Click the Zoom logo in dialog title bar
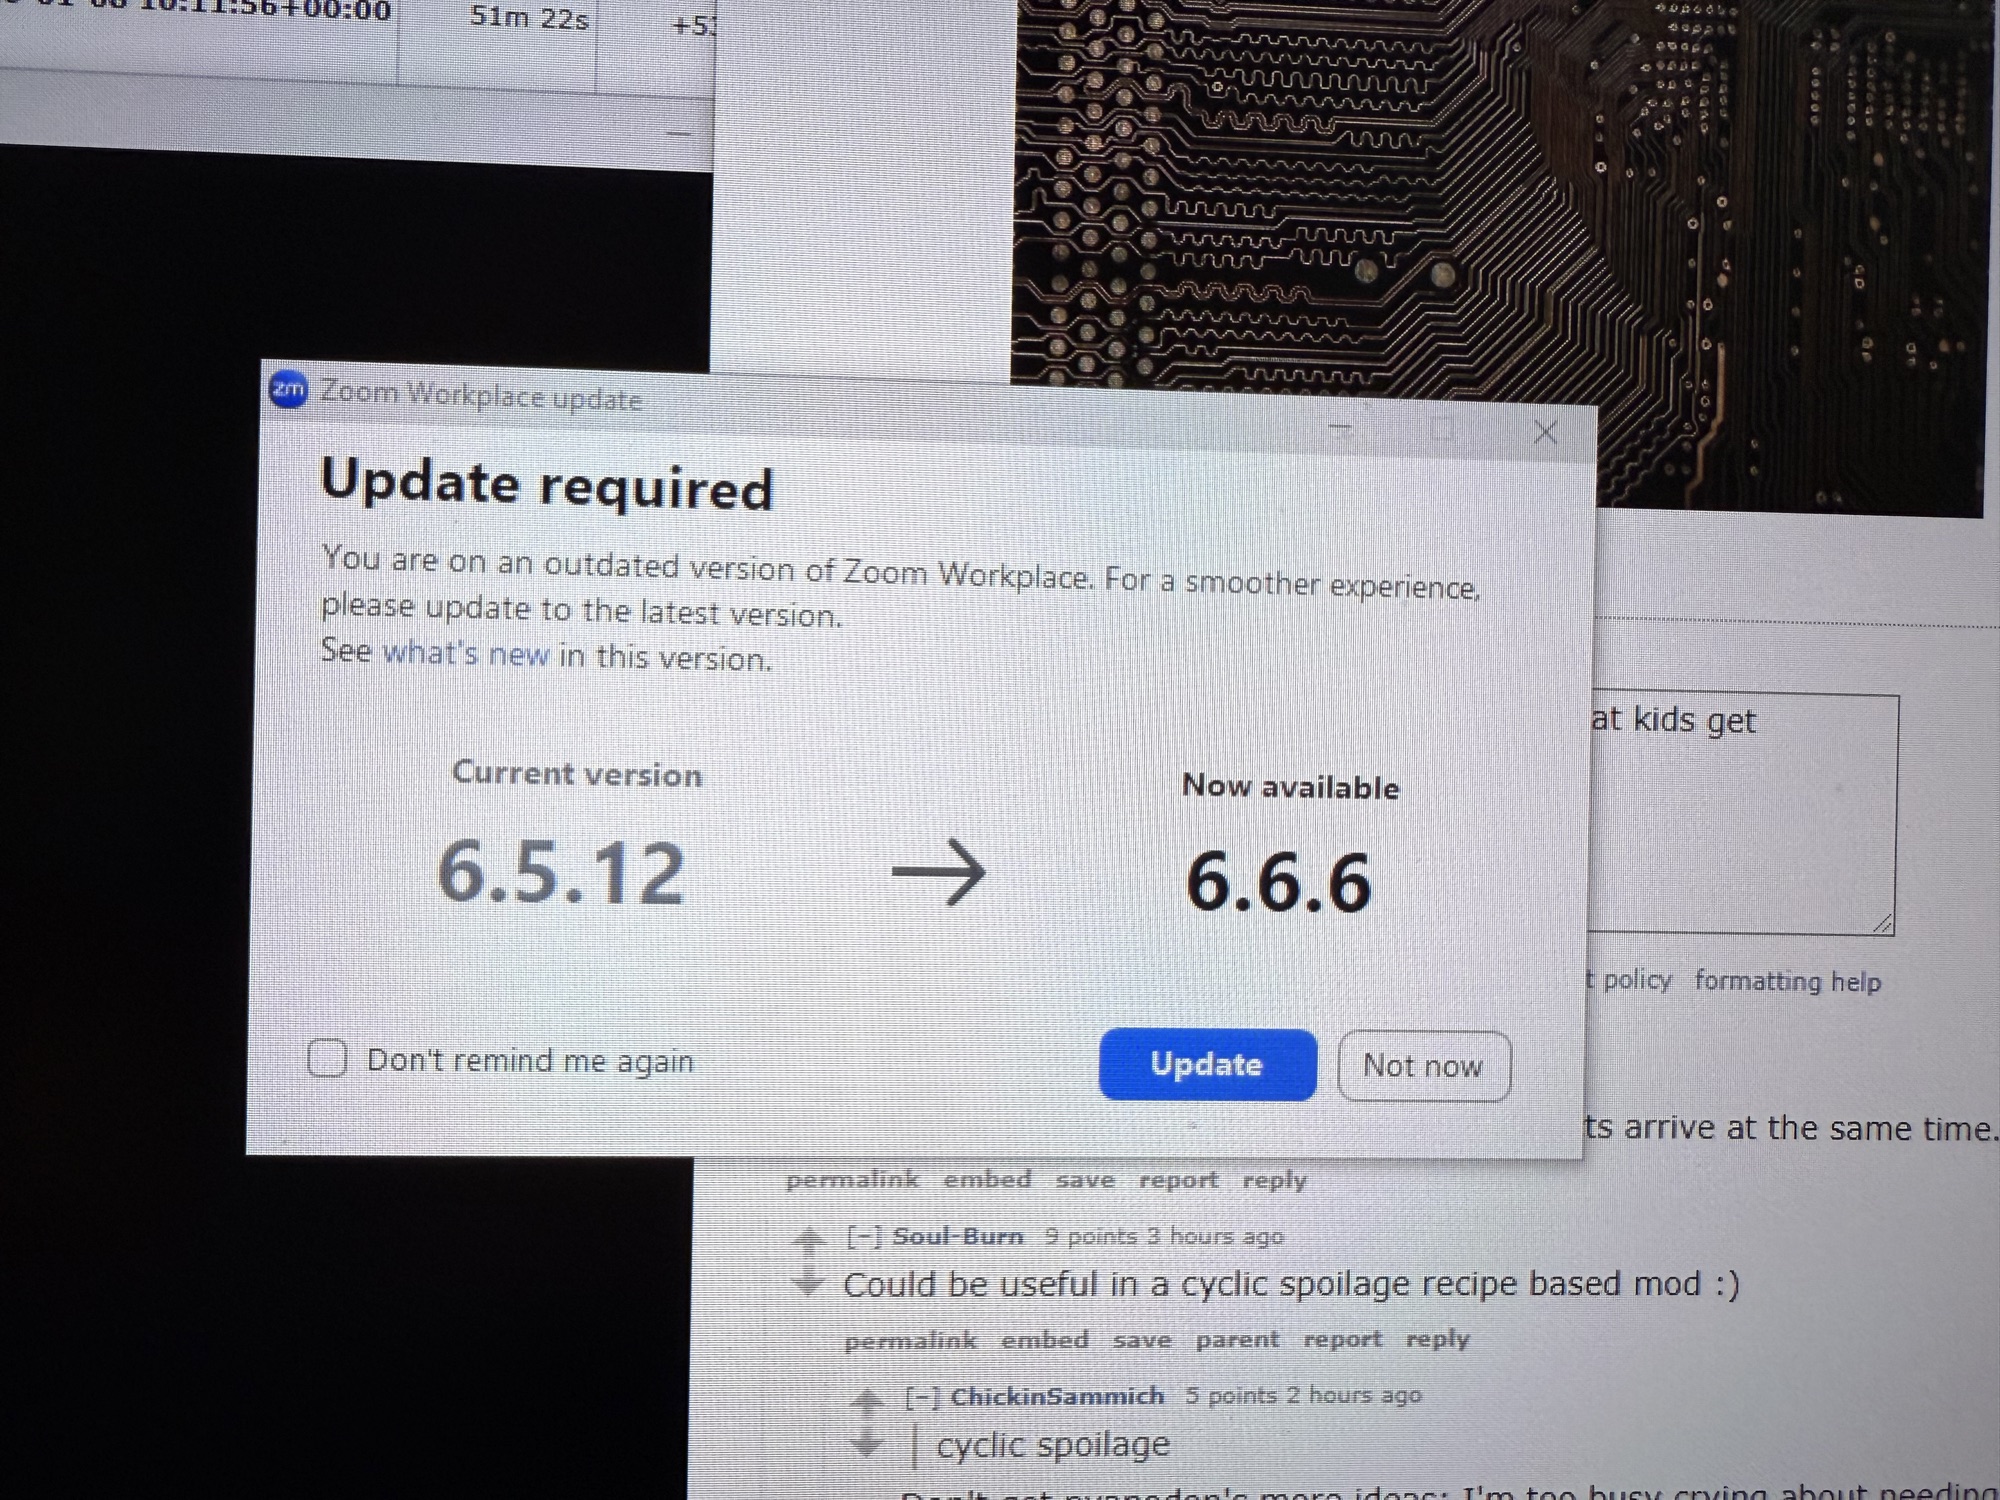2000x1500 pixels. [289, 390]
